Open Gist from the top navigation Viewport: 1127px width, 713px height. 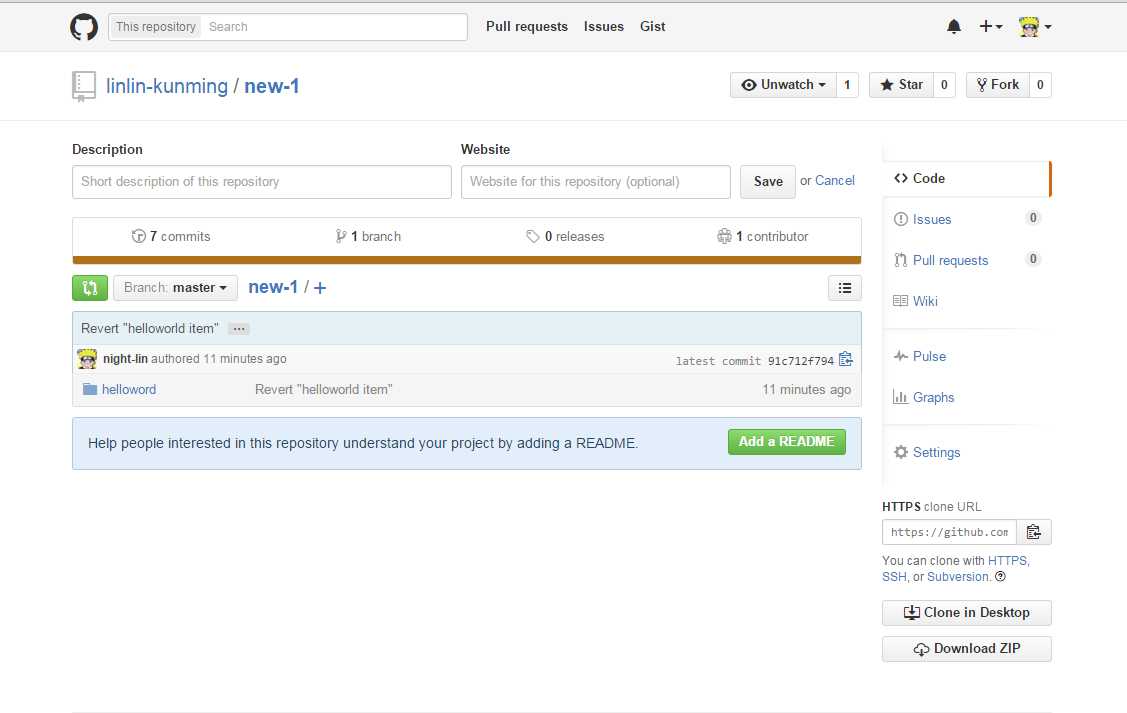click(653, 27)
